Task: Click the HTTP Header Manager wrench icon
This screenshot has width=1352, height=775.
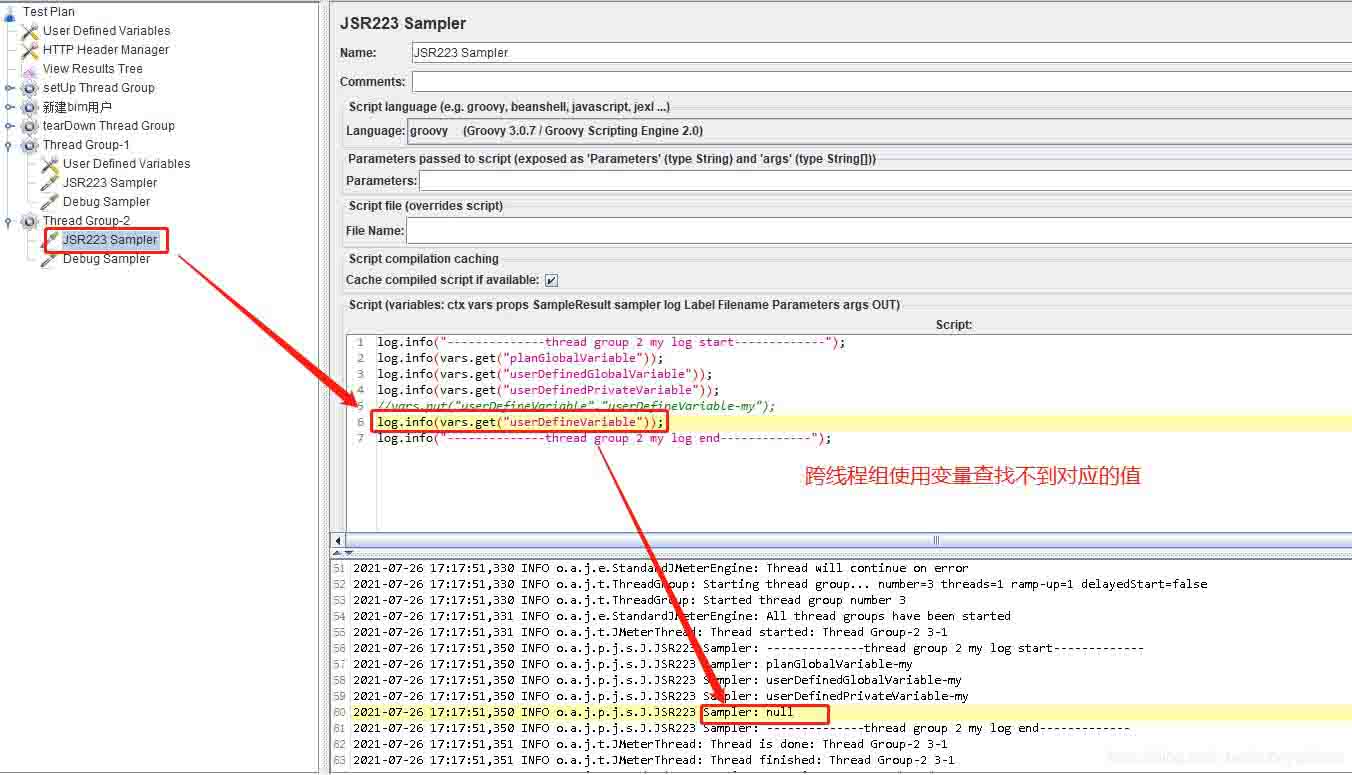Action: pyautogui.click(x=30, y=50)
